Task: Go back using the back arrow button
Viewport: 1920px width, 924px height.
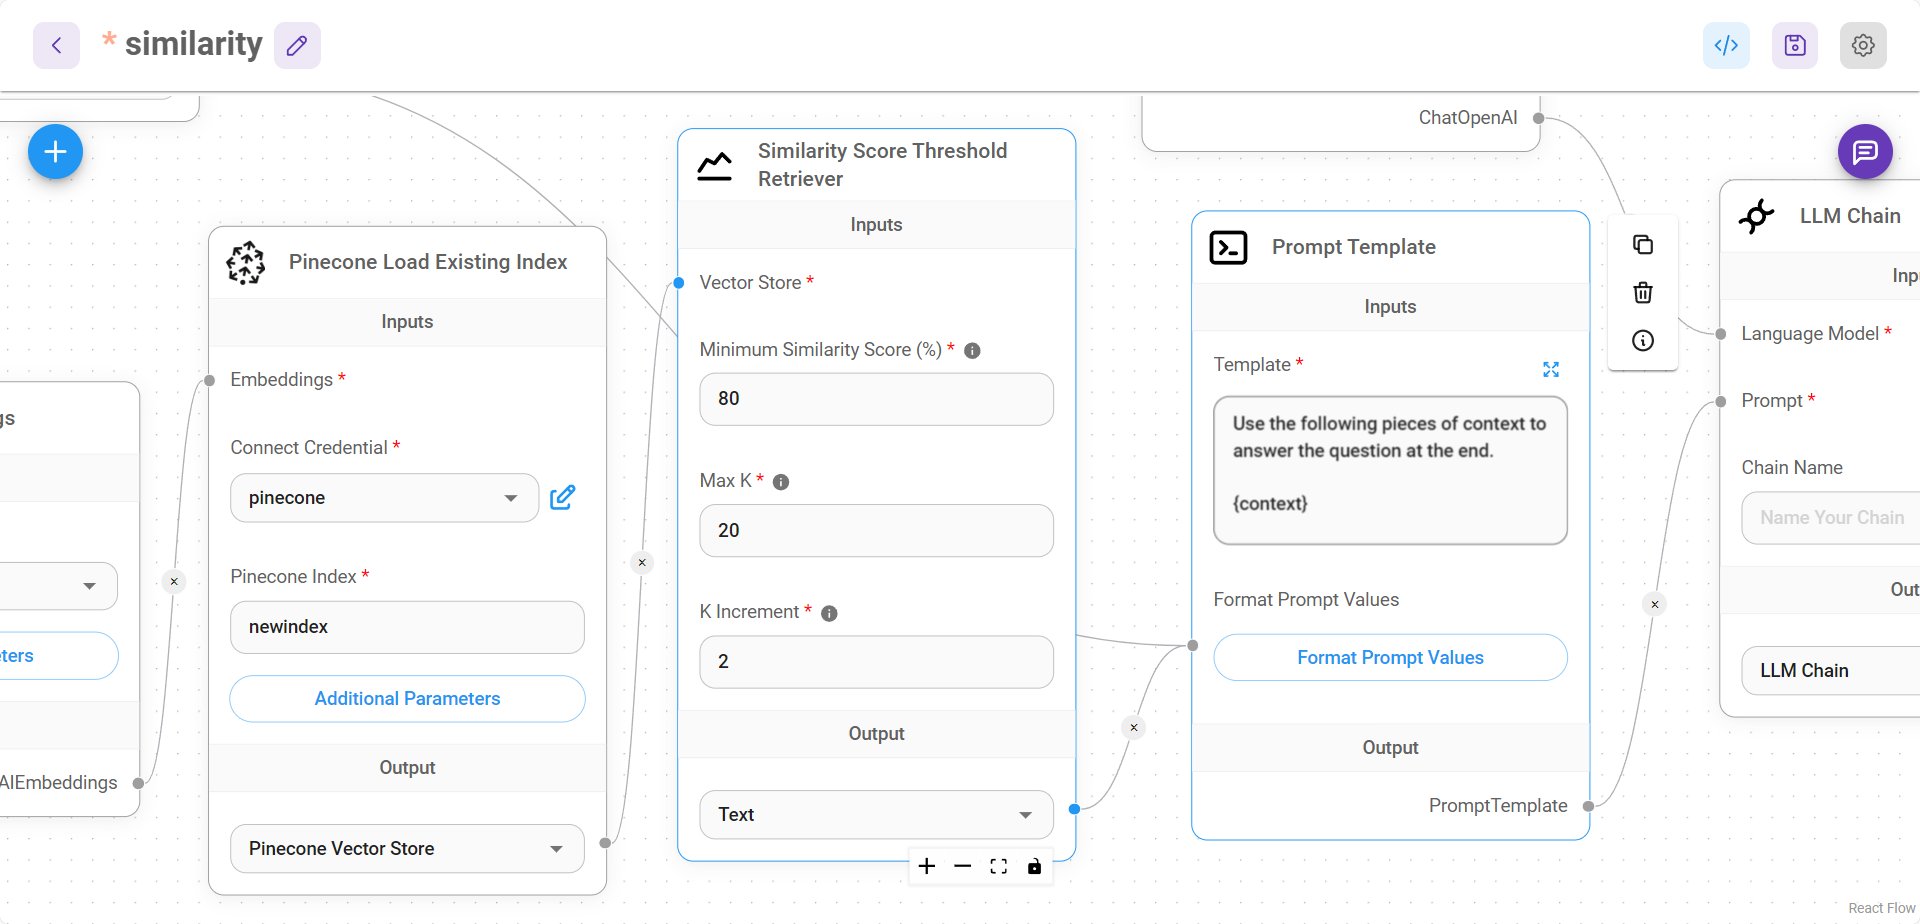Action: pyautogui.click(x=56, y=45)
